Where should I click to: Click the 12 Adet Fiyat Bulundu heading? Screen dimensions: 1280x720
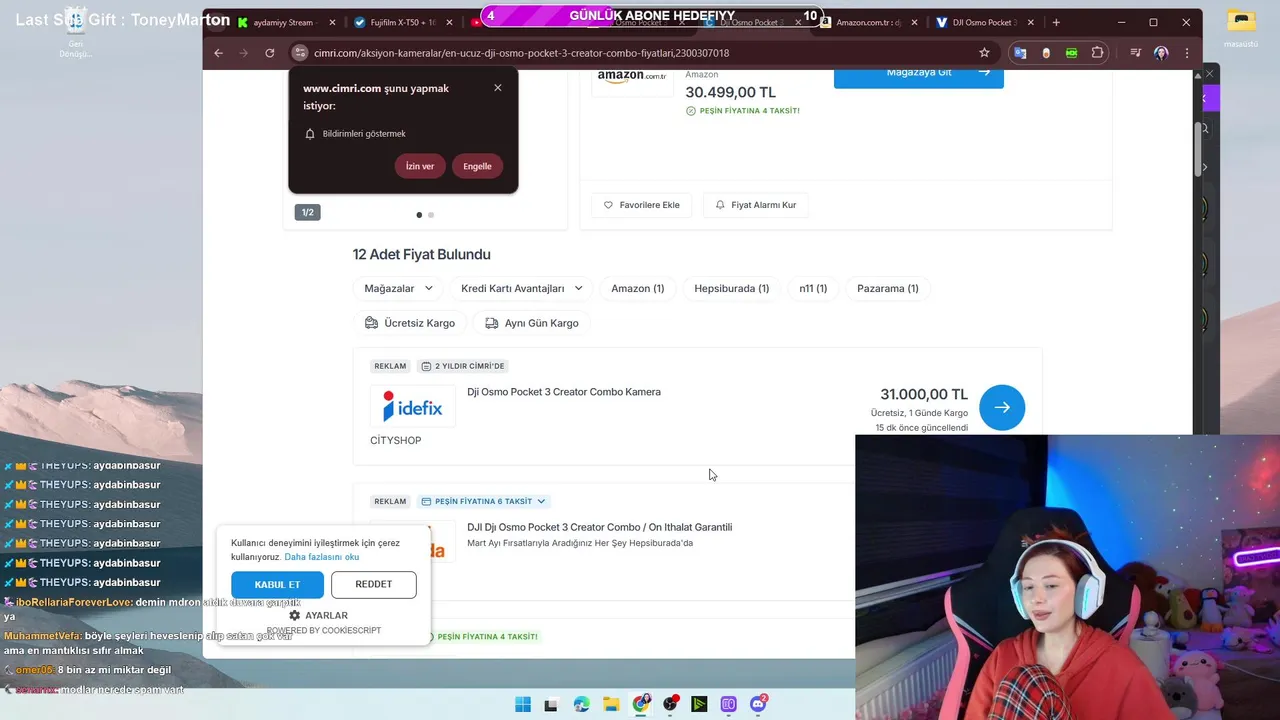coord(421,255)
